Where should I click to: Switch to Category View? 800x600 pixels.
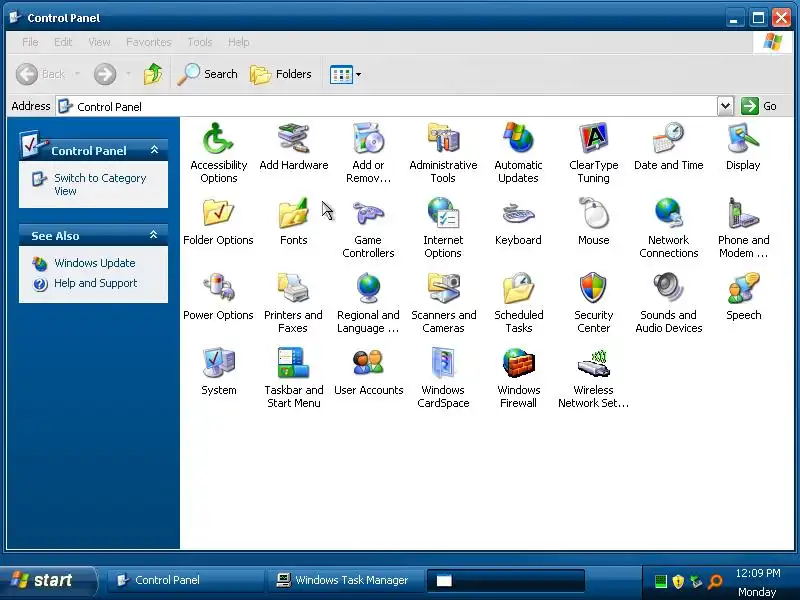pos(100,184)
